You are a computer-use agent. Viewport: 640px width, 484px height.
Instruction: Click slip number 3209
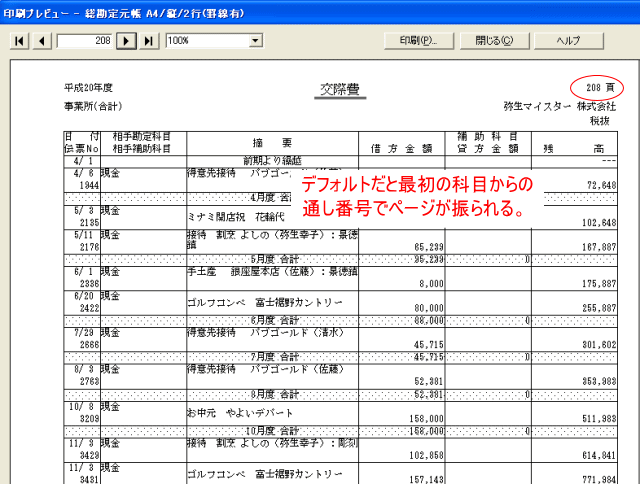[89, 419]
